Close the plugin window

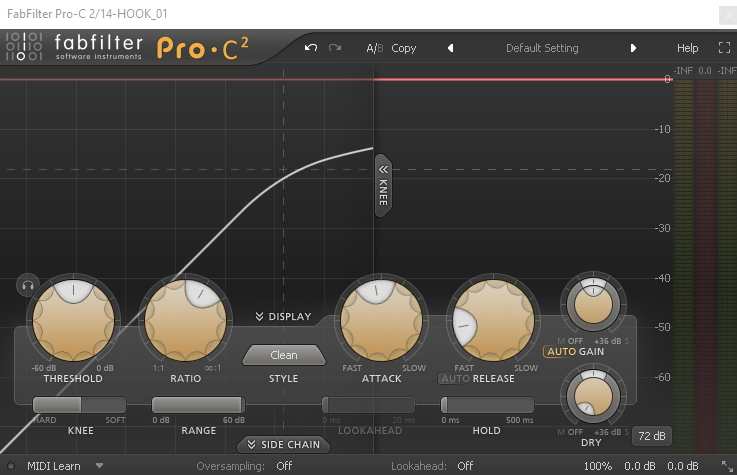coord(728,15)
